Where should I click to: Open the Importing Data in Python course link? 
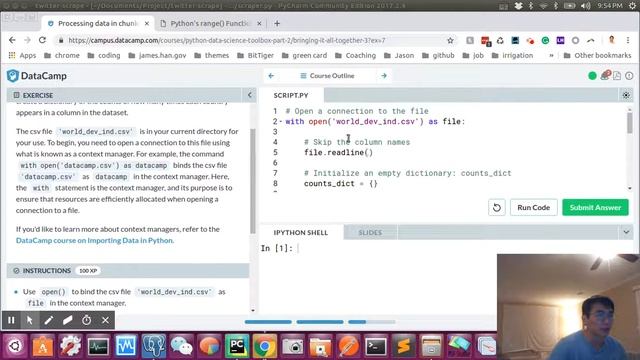[94, 240]
